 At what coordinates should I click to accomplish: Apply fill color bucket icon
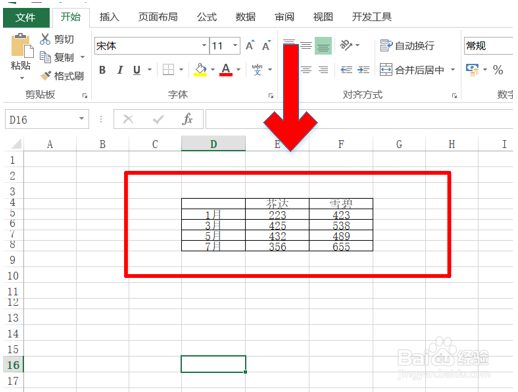tap(200, 70)
